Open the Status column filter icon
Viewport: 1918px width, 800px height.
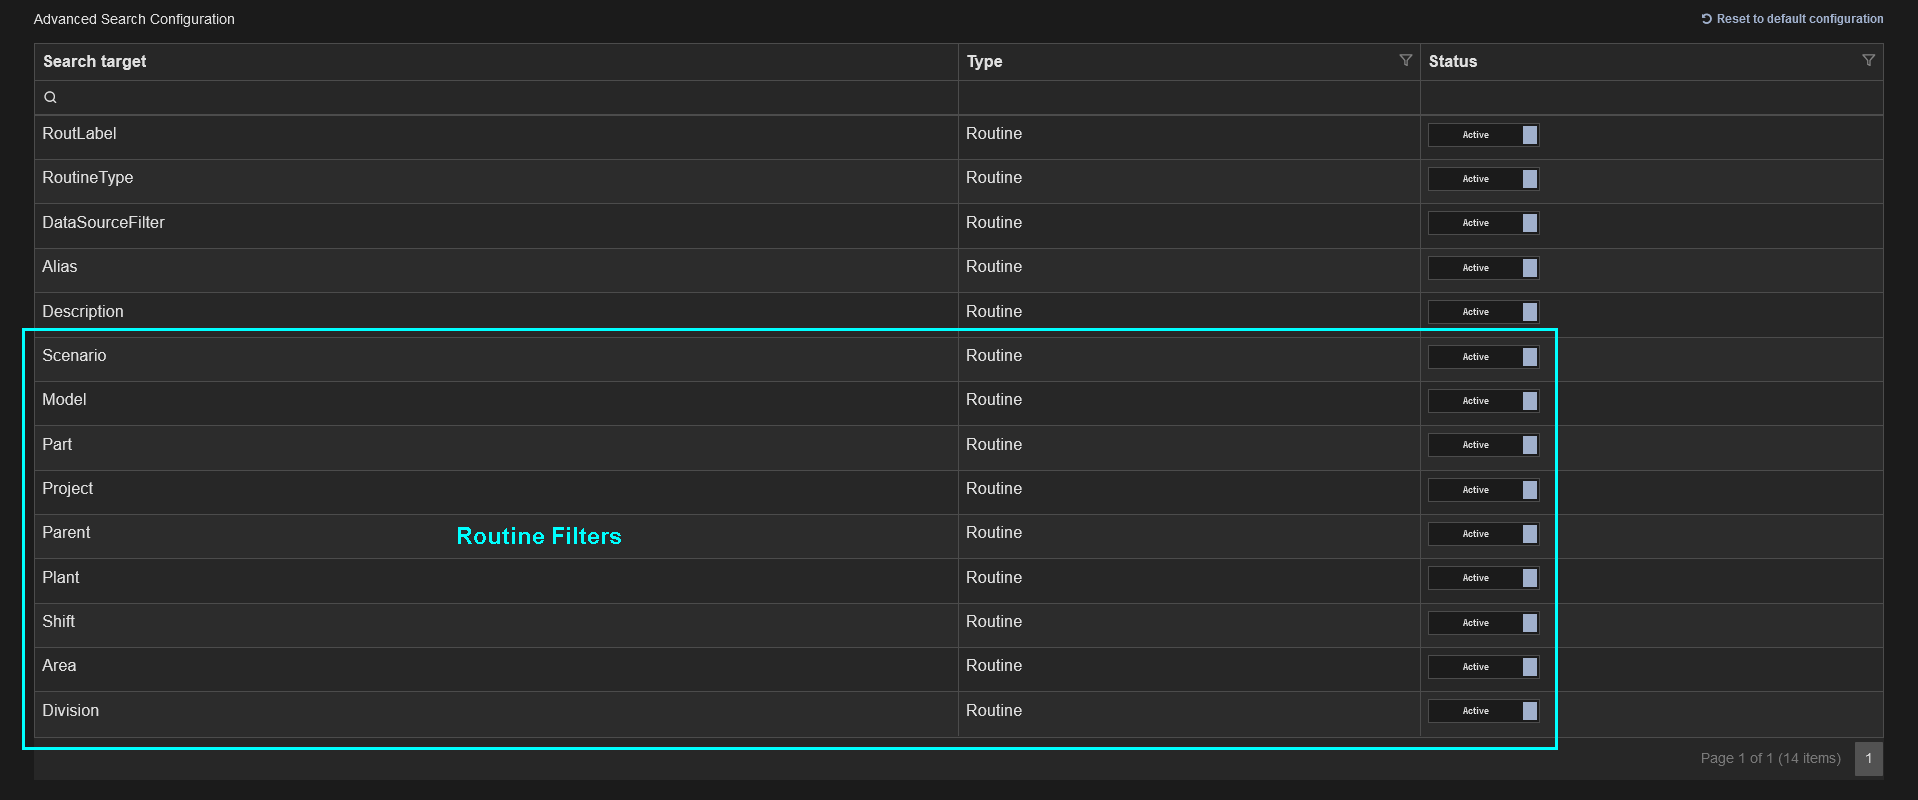pyautogui.click(x=1868, y=61)
